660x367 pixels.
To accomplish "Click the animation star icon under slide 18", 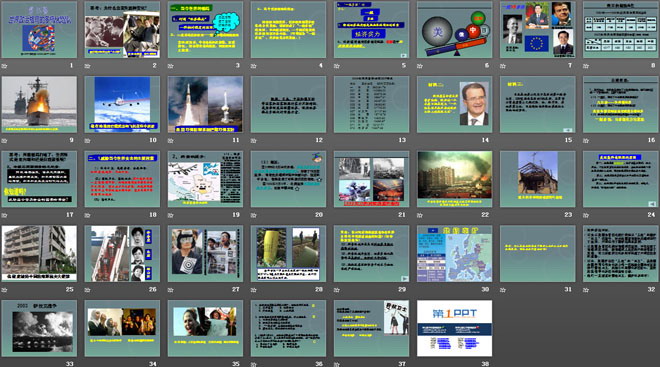I will point(87,215).
